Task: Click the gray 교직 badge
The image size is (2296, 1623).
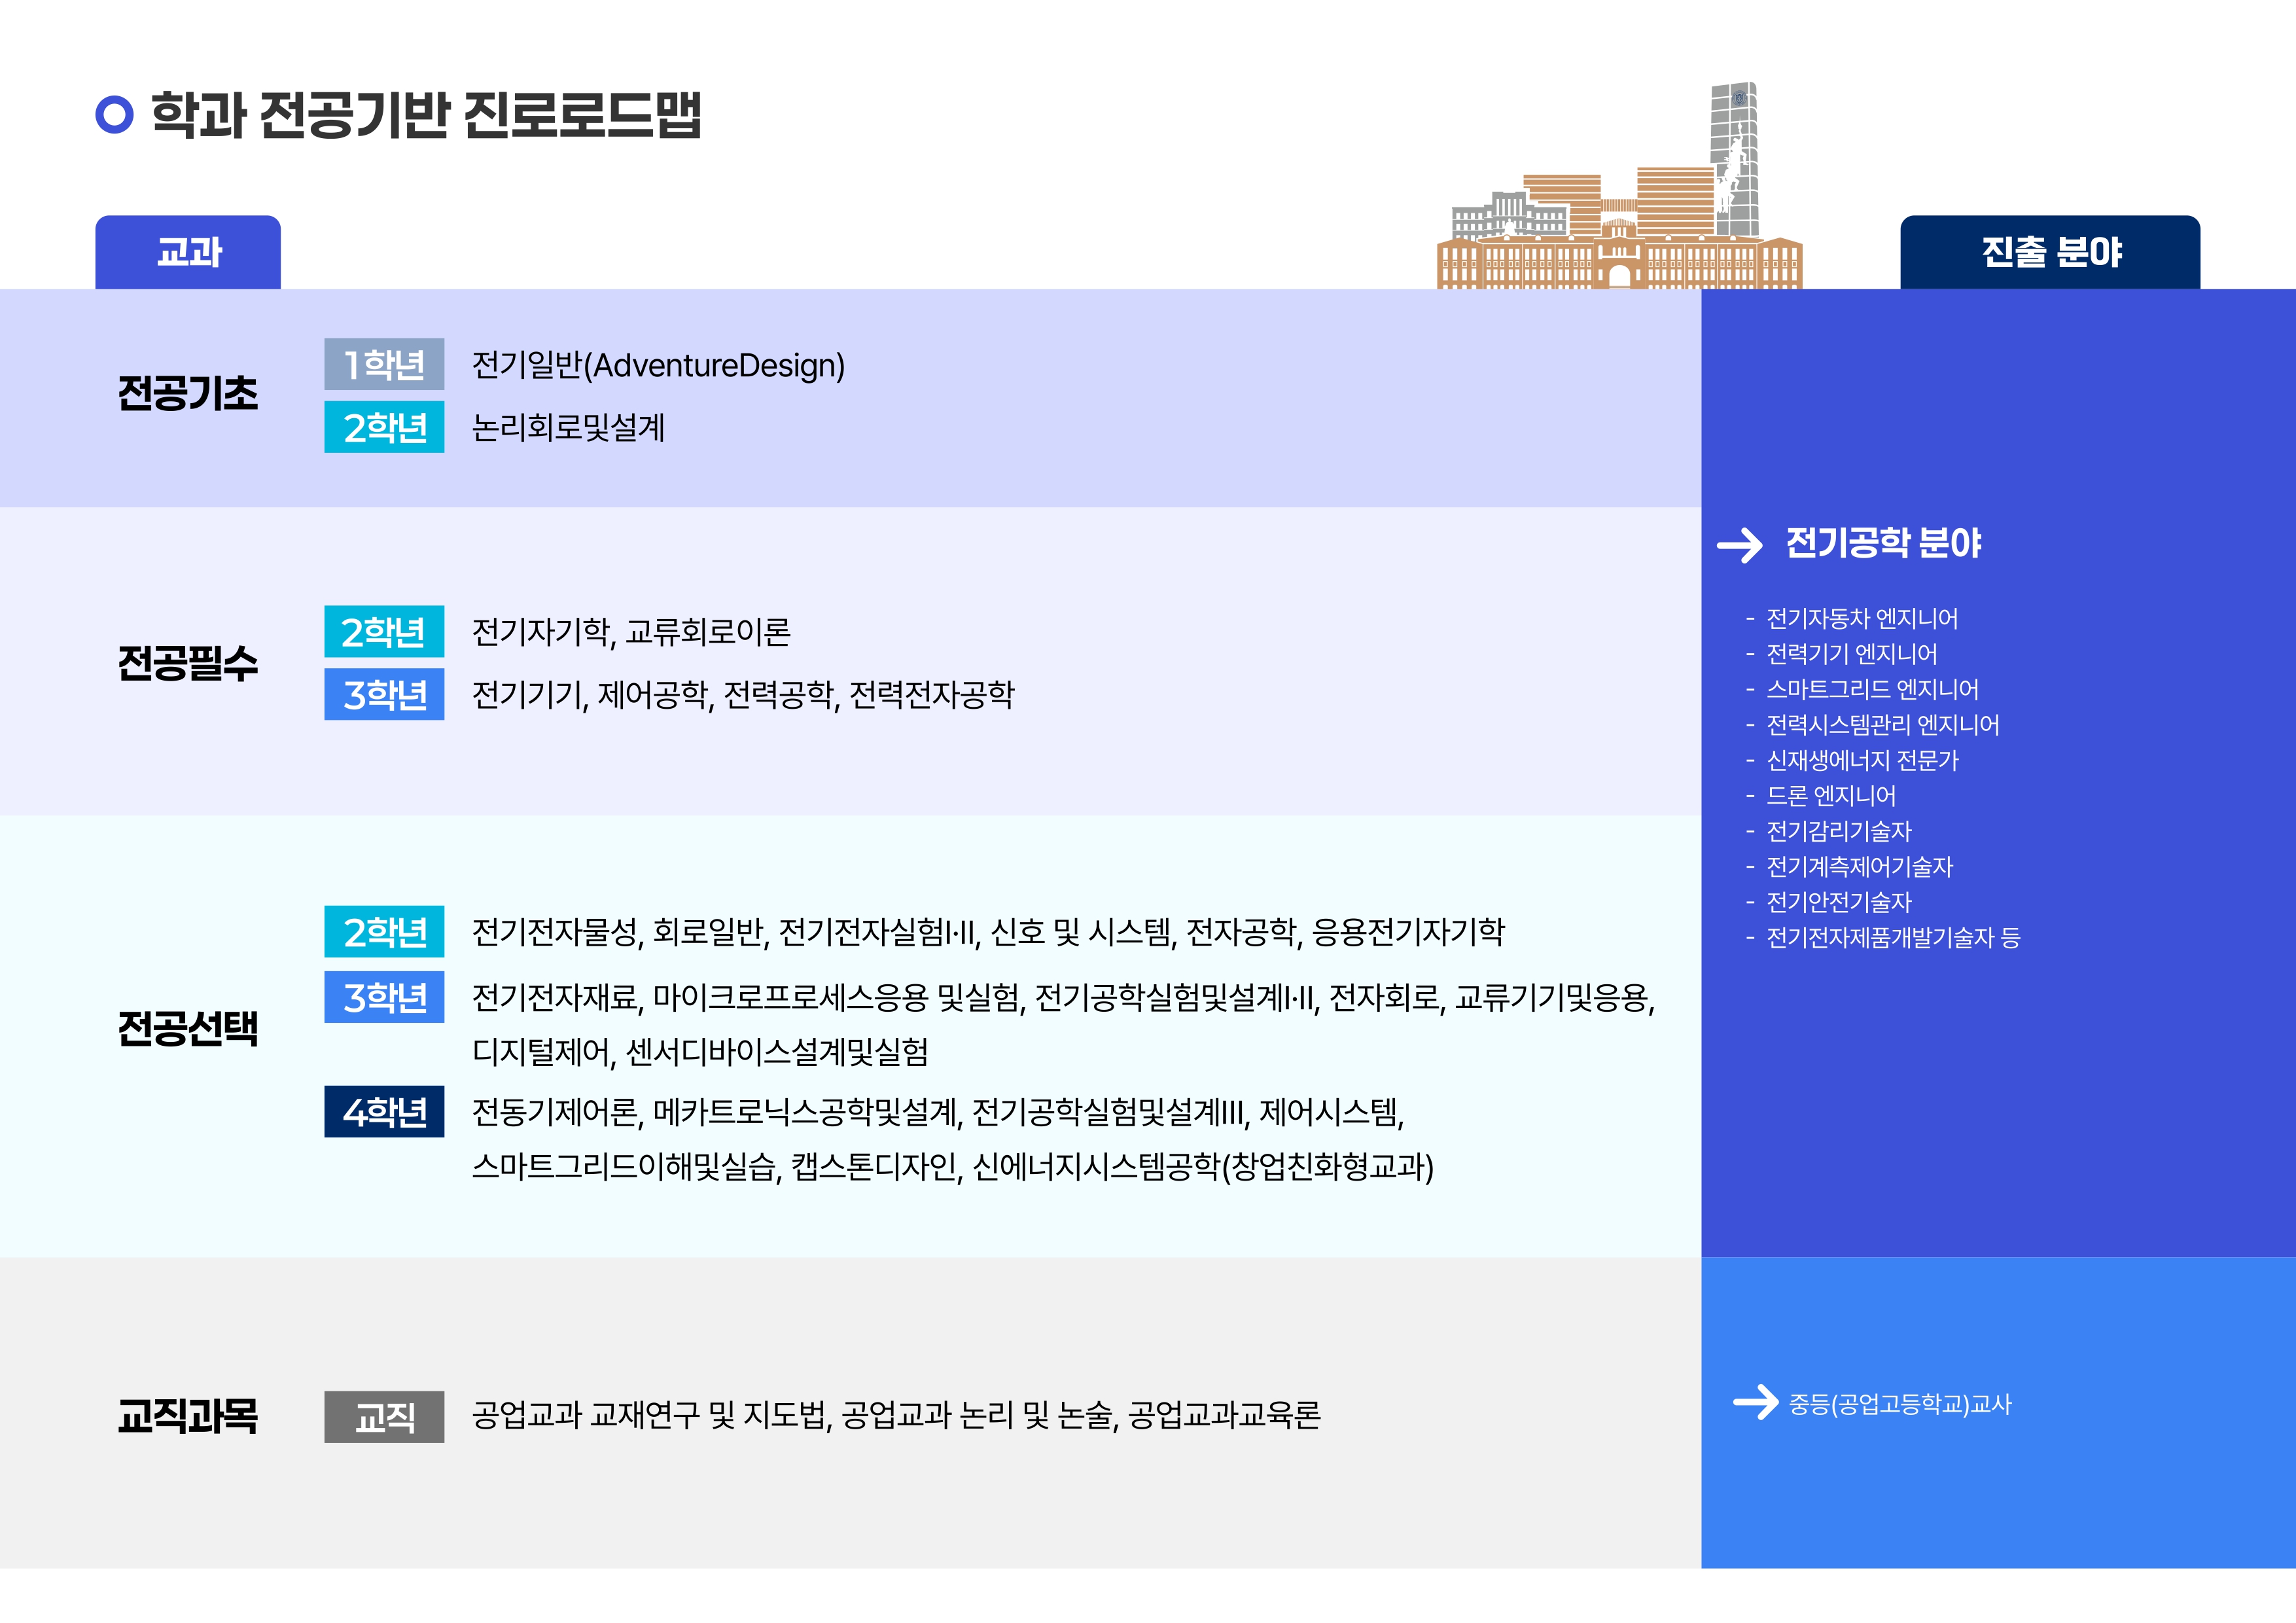Action: (x=384, y=1416)
